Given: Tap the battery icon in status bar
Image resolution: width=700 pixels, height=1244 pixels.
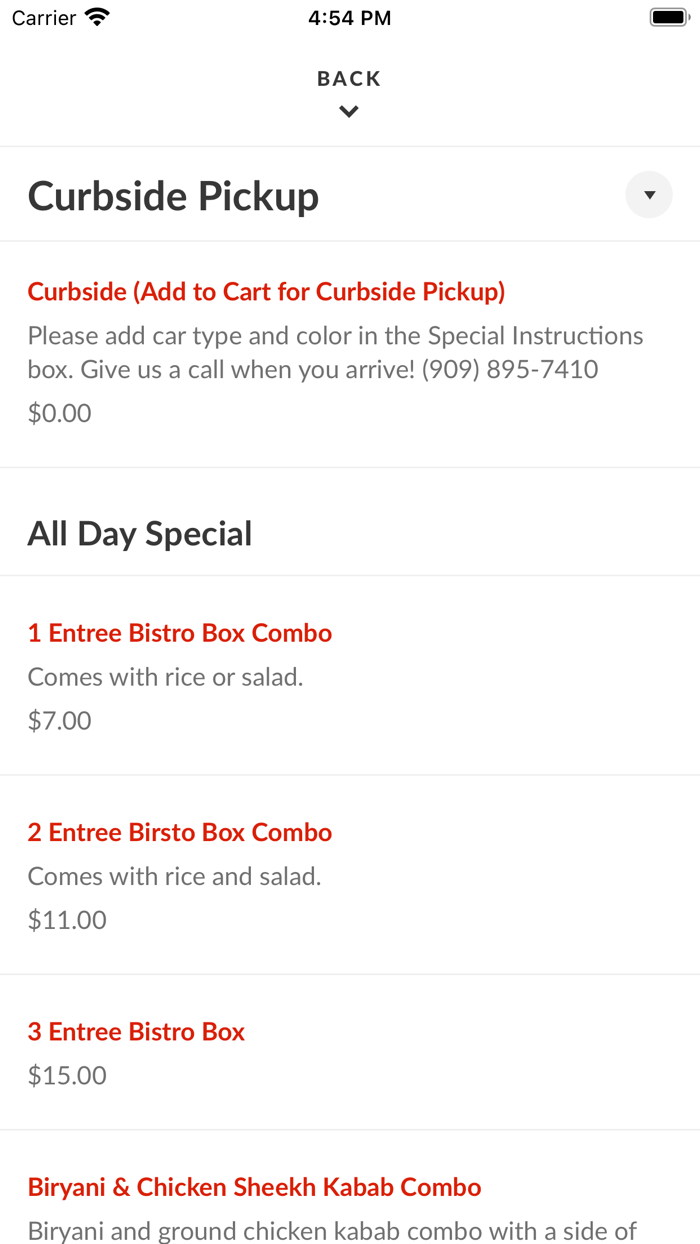Looking at the screenshot, I should [x=668, y=16].
